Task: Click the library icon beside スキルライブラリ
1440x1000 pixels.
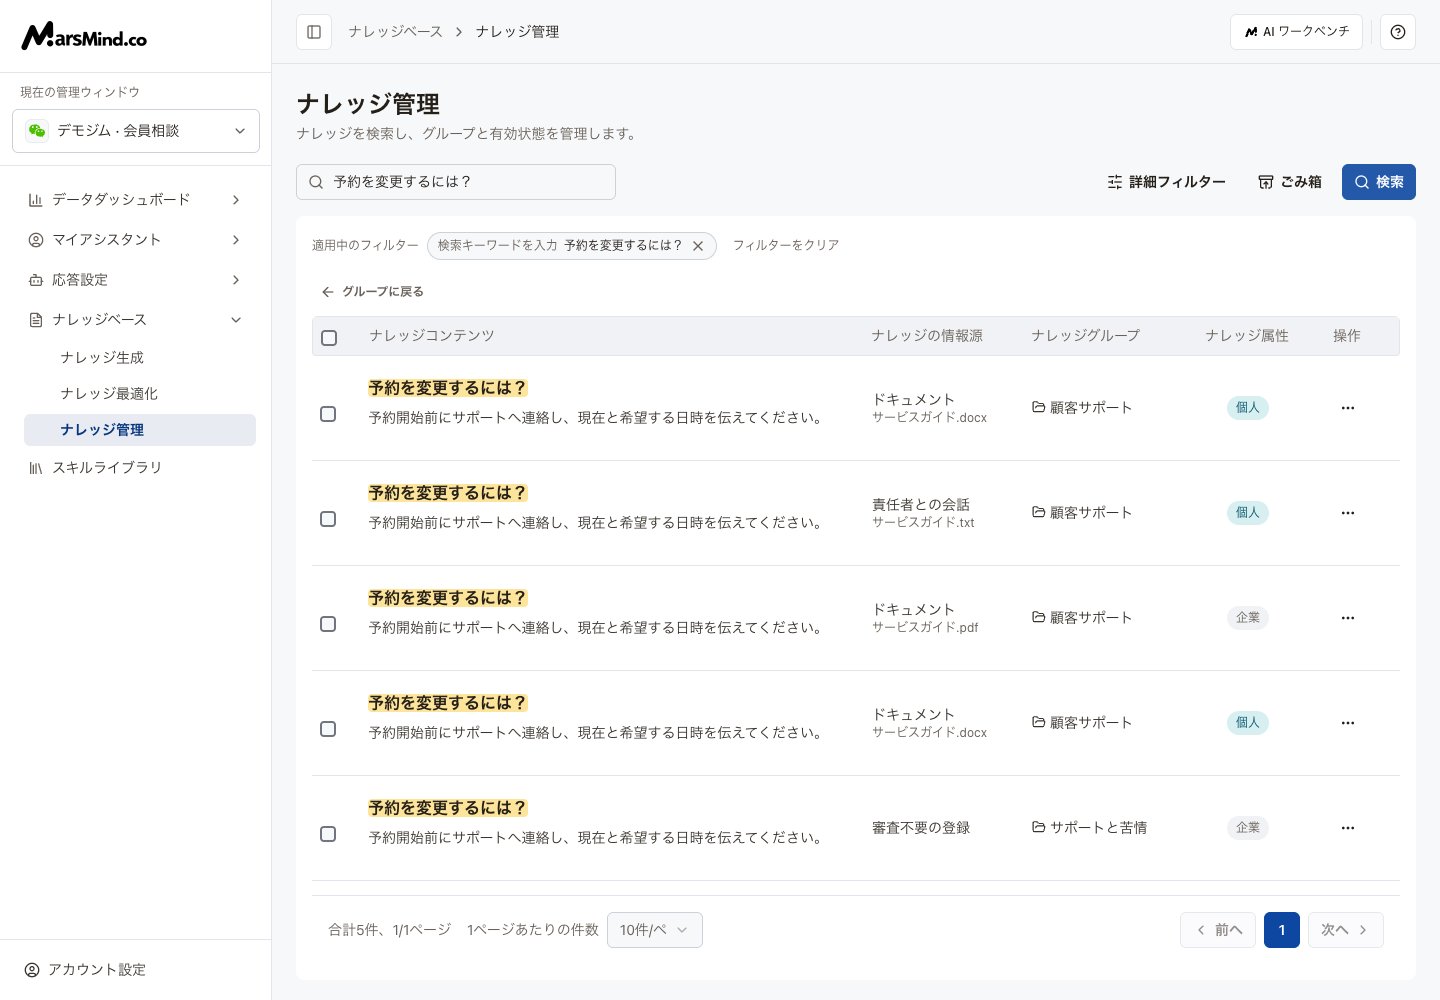Action: coord(36,468)
